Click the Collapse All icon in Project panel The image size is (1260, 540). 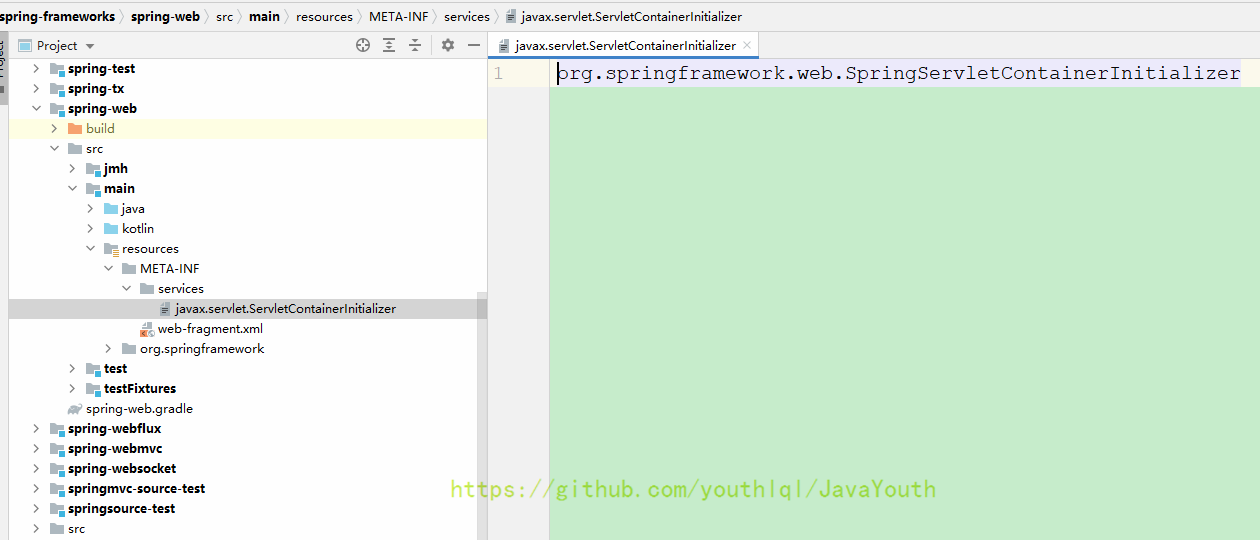(x=415, y=45)
